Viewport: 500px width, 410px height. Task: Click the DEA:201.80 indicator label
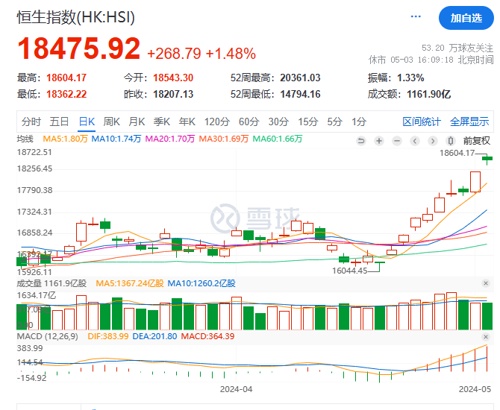(x=155, y=336)
